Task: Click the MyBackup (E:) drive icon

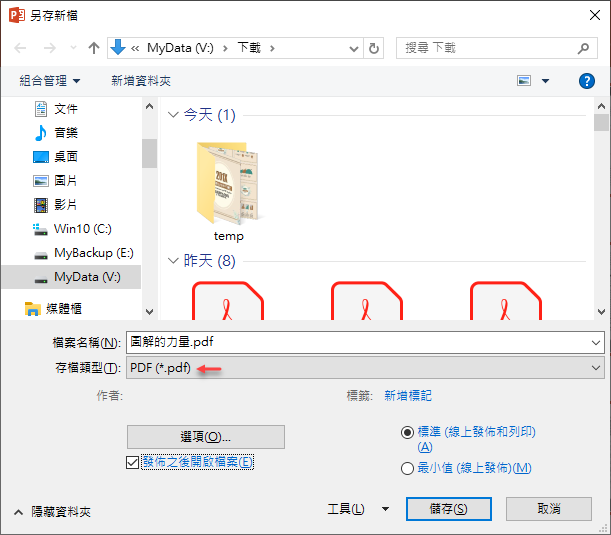Action: 41,256
